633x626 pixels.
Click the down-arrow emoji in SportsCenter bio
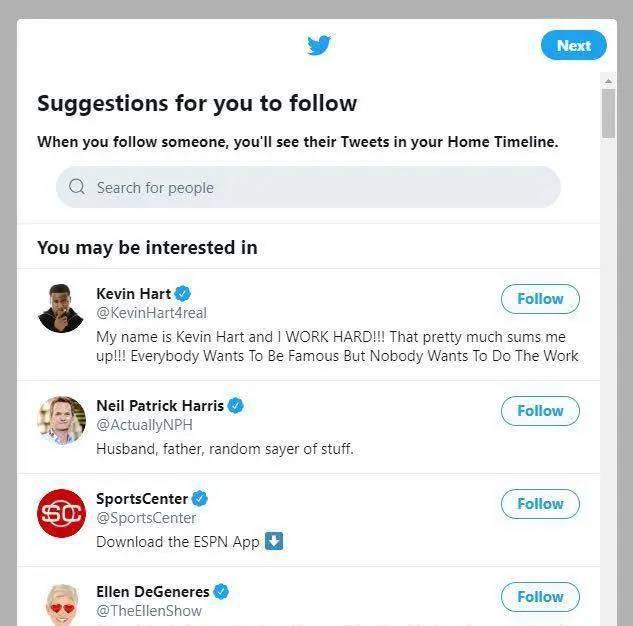click(274, 541)
